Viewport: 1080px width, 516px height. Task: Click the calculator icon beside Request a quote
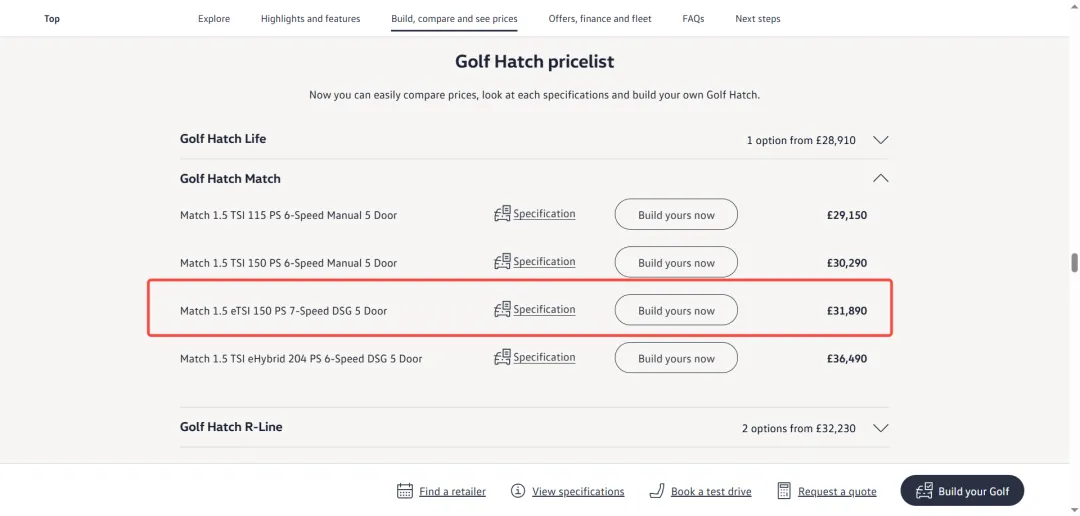tap(784, 491)
